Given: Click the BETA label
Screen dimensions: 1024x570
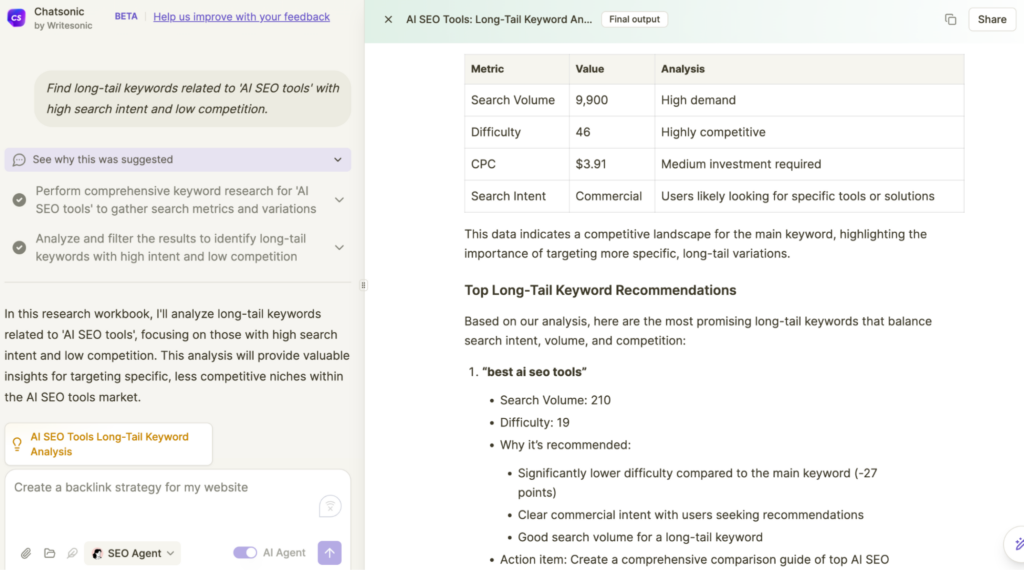Looking at the screenshot, I should tap(126, 16).
